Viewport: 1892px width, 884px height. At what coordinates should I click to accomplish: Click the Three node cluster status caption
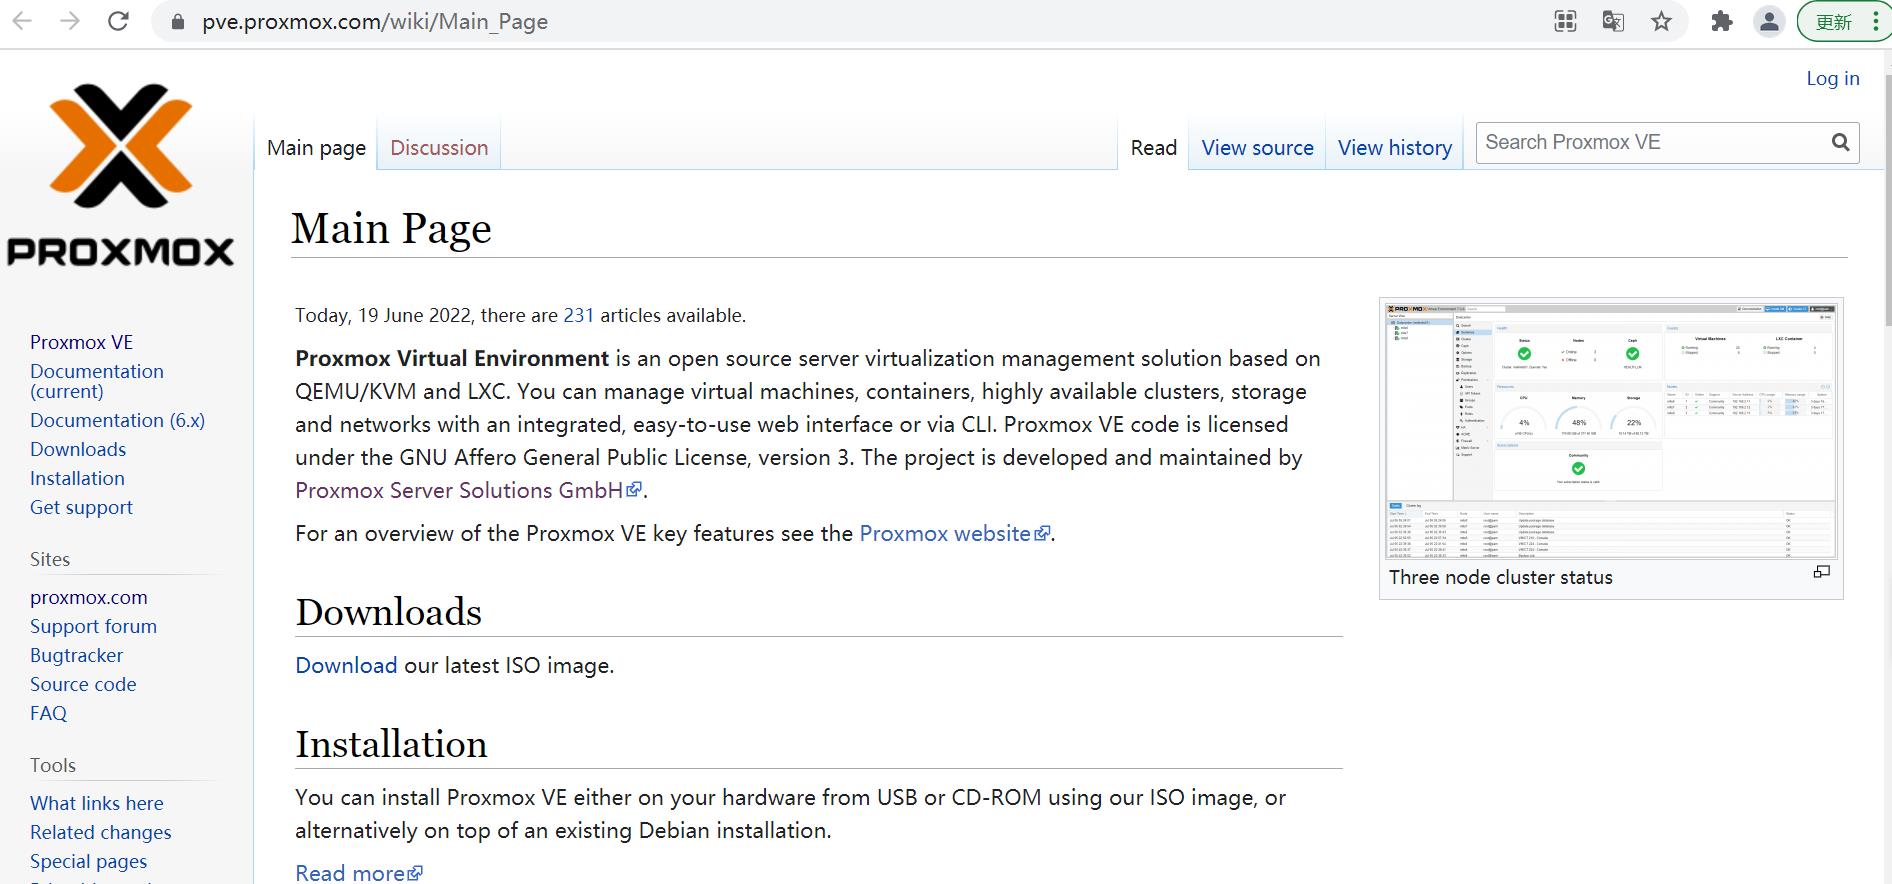pyautogui.click(x=1500, y=577)
